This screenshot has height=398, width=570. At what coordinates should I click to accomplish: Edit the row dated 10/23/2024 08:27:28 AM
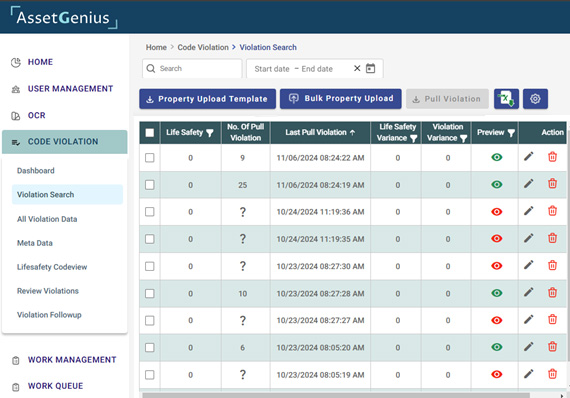529,292
